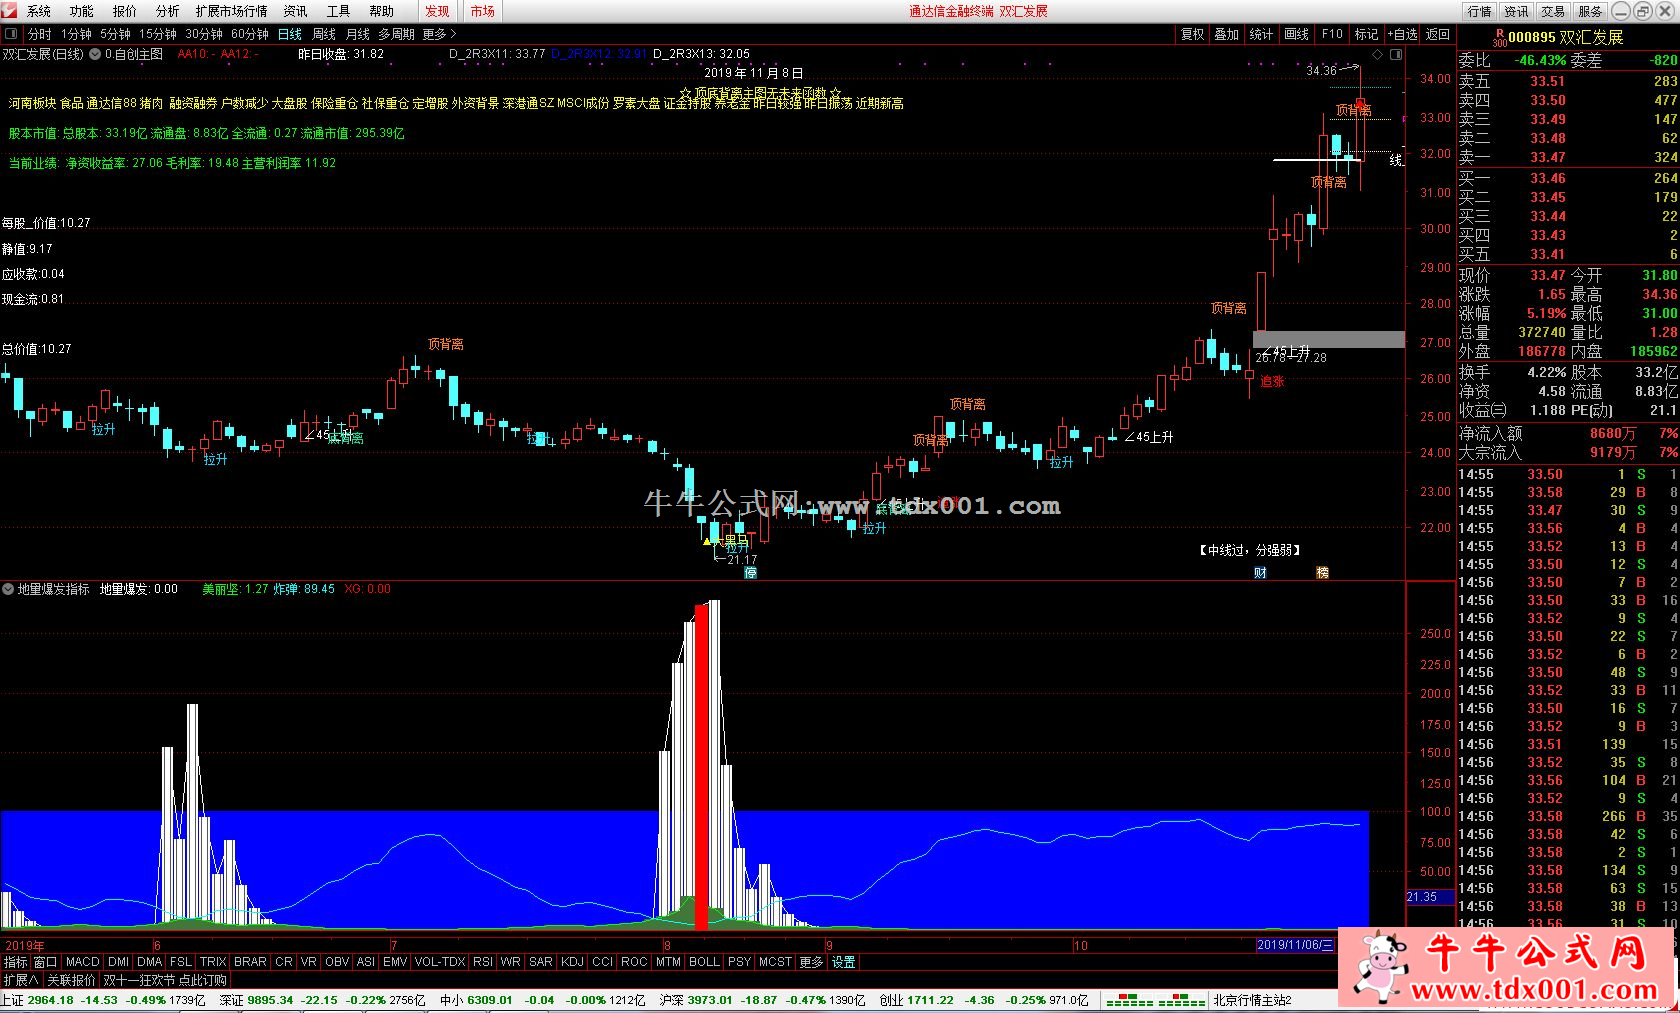This screenshot has height=1013, width=1680.
Task: Click 北京行情主站2 server status
Action: (1252, 1000)
